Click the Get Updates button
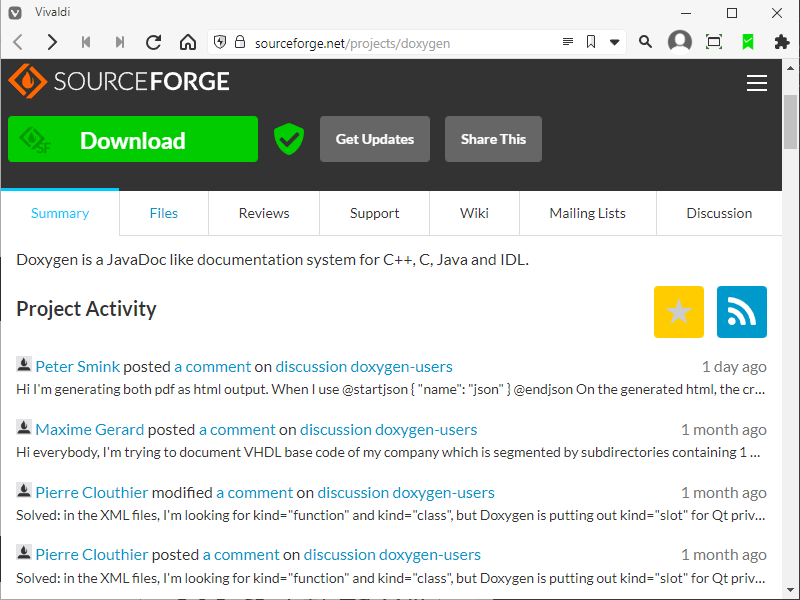This screenshot has width=800, height=600. [x=375, y=139]
